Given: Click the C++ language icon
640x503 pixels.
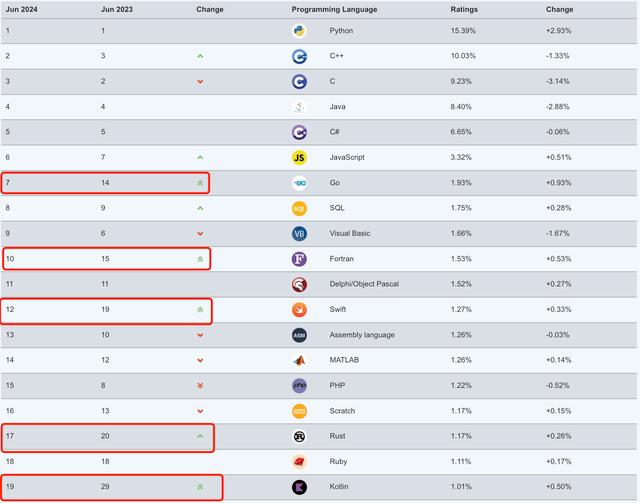Looking at the screenshot, I should click(x=299, y=56).
